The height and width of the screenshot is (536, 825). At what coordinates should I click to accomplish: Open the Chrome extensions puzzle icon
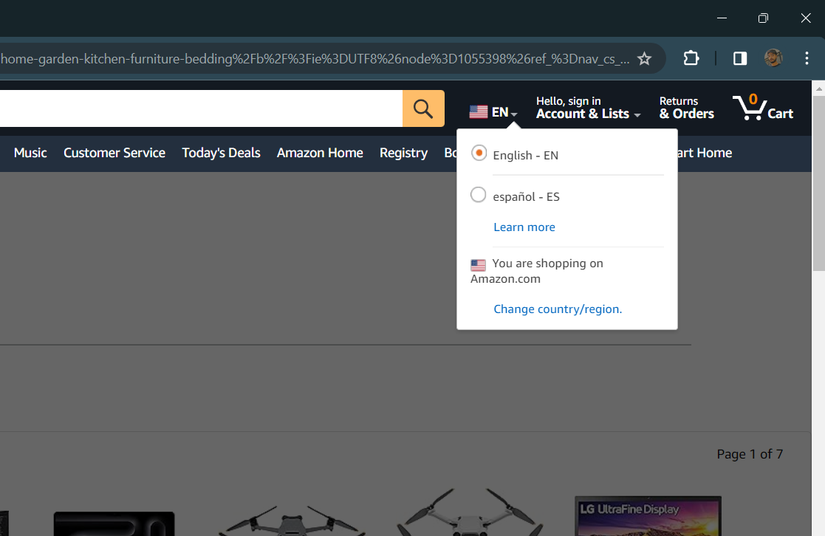pyautogui.click(x=691, y=58)
